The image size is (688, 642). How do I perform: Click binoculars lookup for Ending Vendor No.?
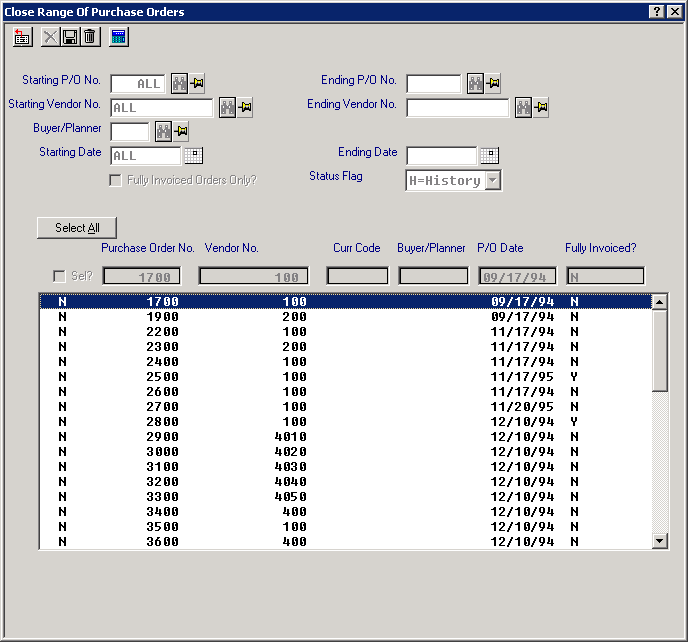(x=523, y=108)
